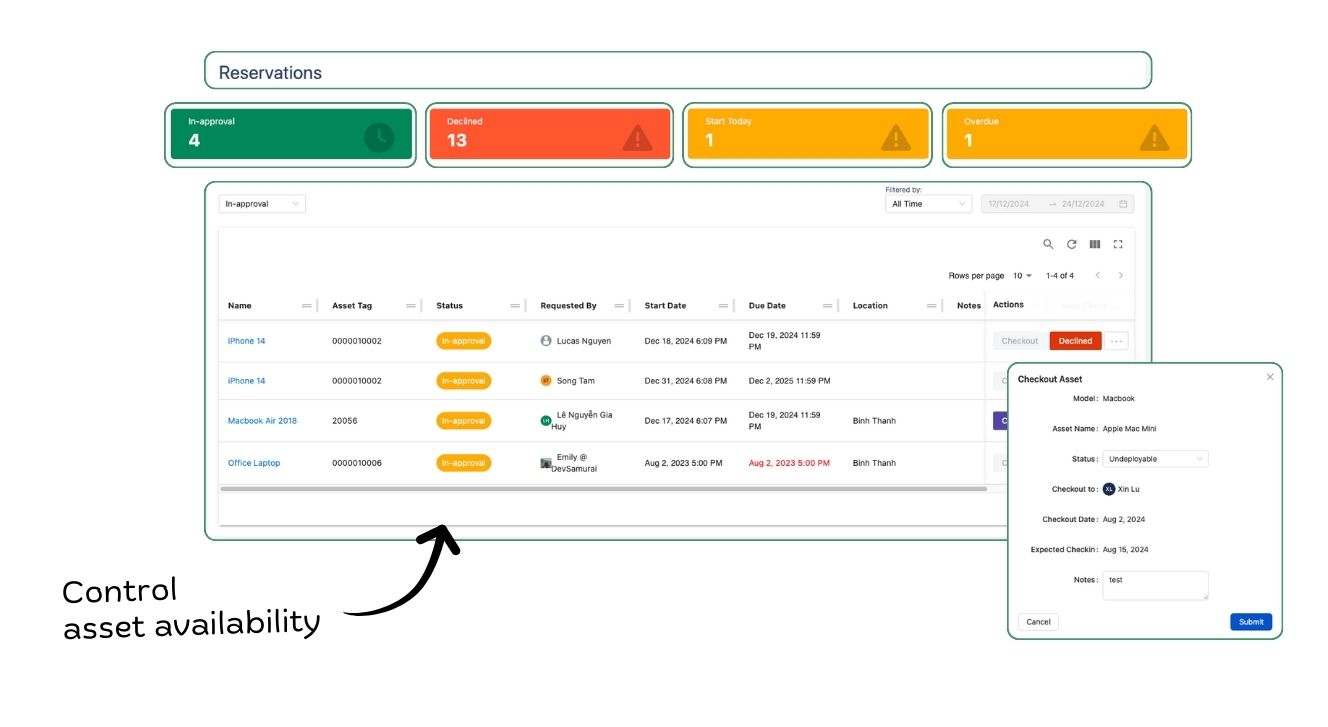Click Song Tam's avatar icon

pyautogui.click(x=546, y=381)
